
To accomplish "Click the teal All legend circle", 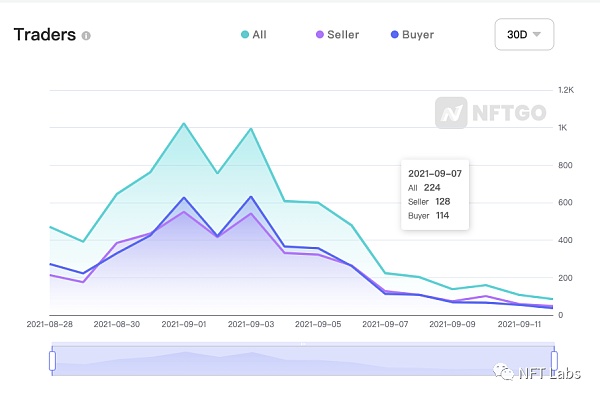I will [245, 34].
